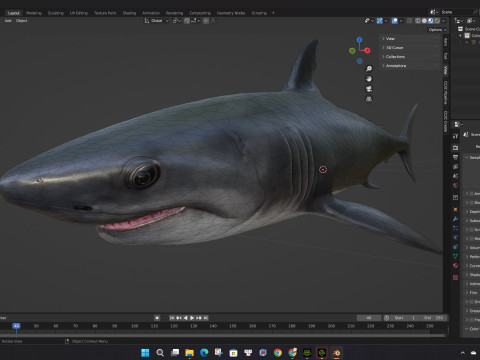Viewport: 480px width, 360px height.
Task: Expand the View panel in the sidebar
Action: point(410,39)
